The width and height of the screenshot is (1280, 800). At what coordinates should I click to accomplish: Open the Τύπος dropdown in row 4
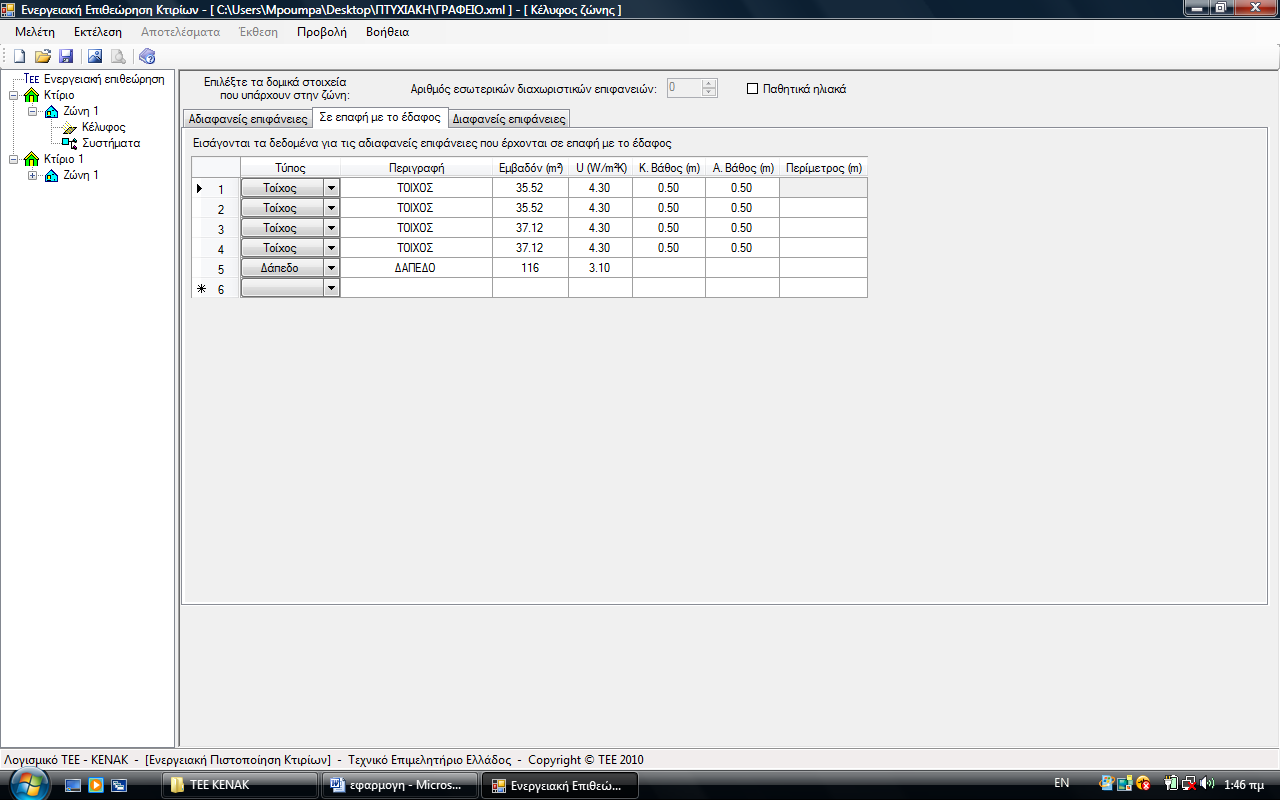coord(332,248)
